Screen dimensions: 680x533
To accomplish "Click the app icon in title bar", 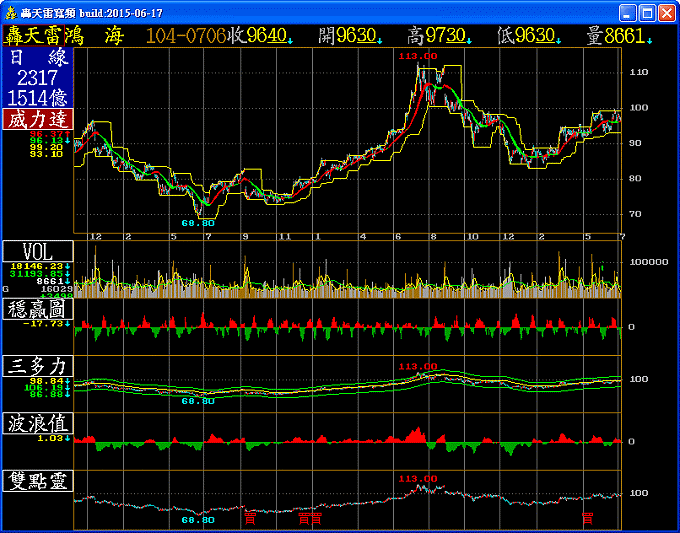I will coord(10,12).
